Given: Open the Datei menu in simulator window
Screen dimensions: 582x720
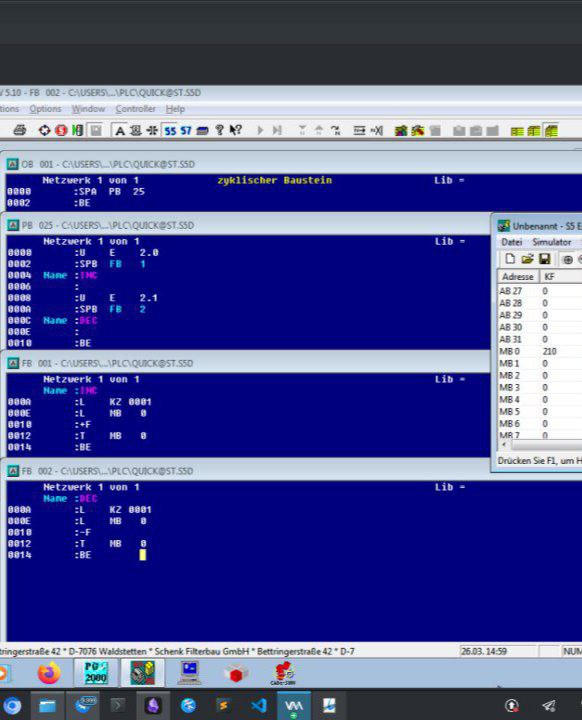Looking at the screenshot, I should pyautogui.click(x=511, y=242).
